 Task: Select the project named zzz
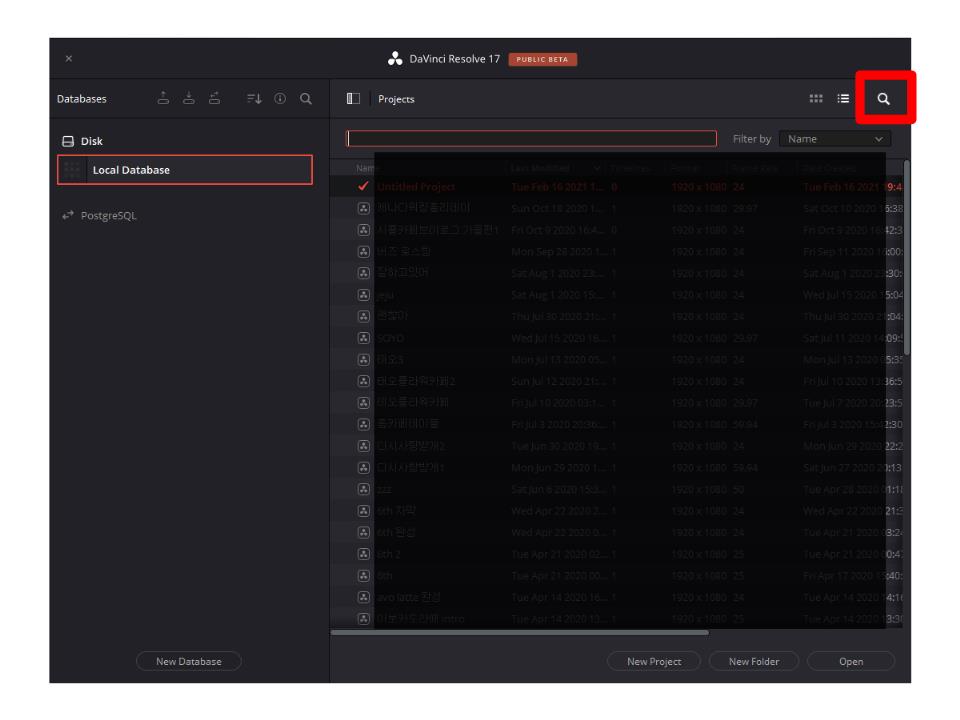(x=384, y=489)
